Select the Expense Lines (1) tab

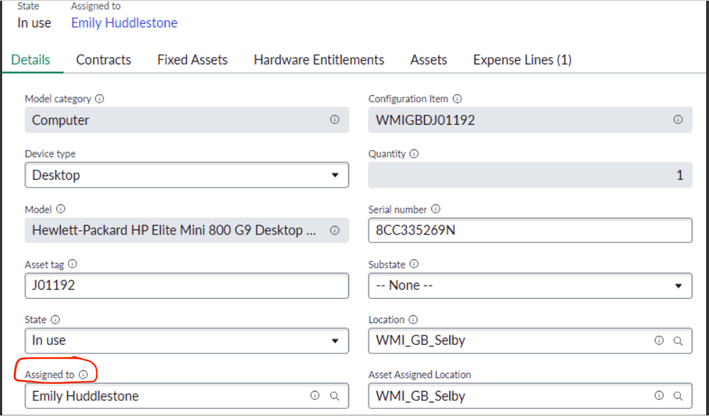(522, 60)
